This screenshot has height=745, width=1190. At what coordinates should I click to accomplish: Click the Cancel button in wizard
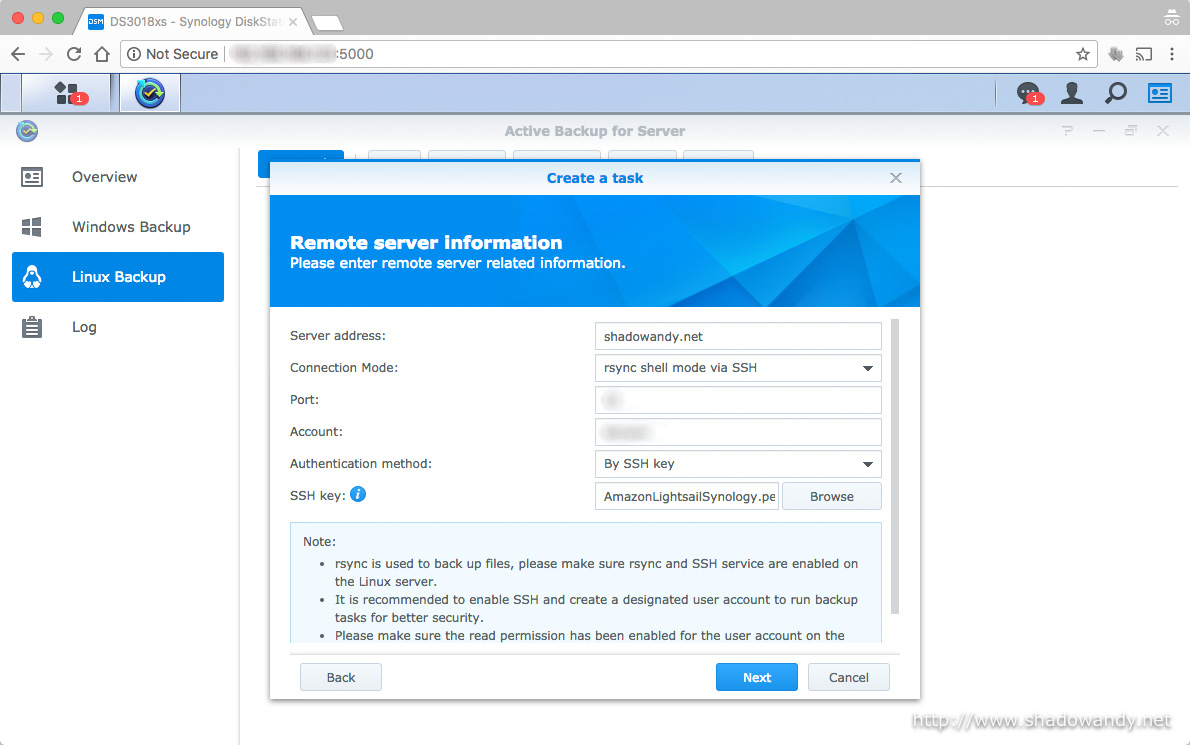848,677
